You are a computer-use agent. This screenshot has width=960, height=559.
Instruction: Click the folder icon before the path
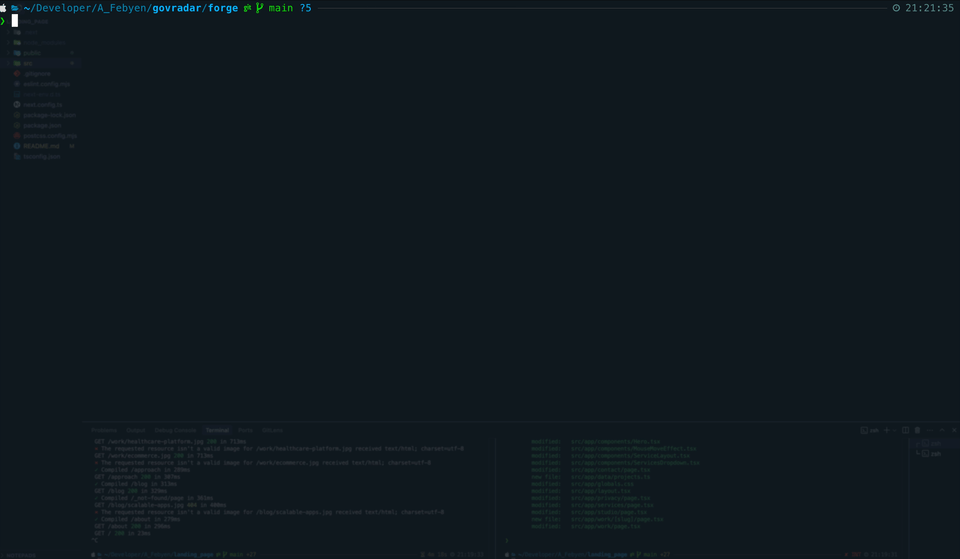click(15, 8)
